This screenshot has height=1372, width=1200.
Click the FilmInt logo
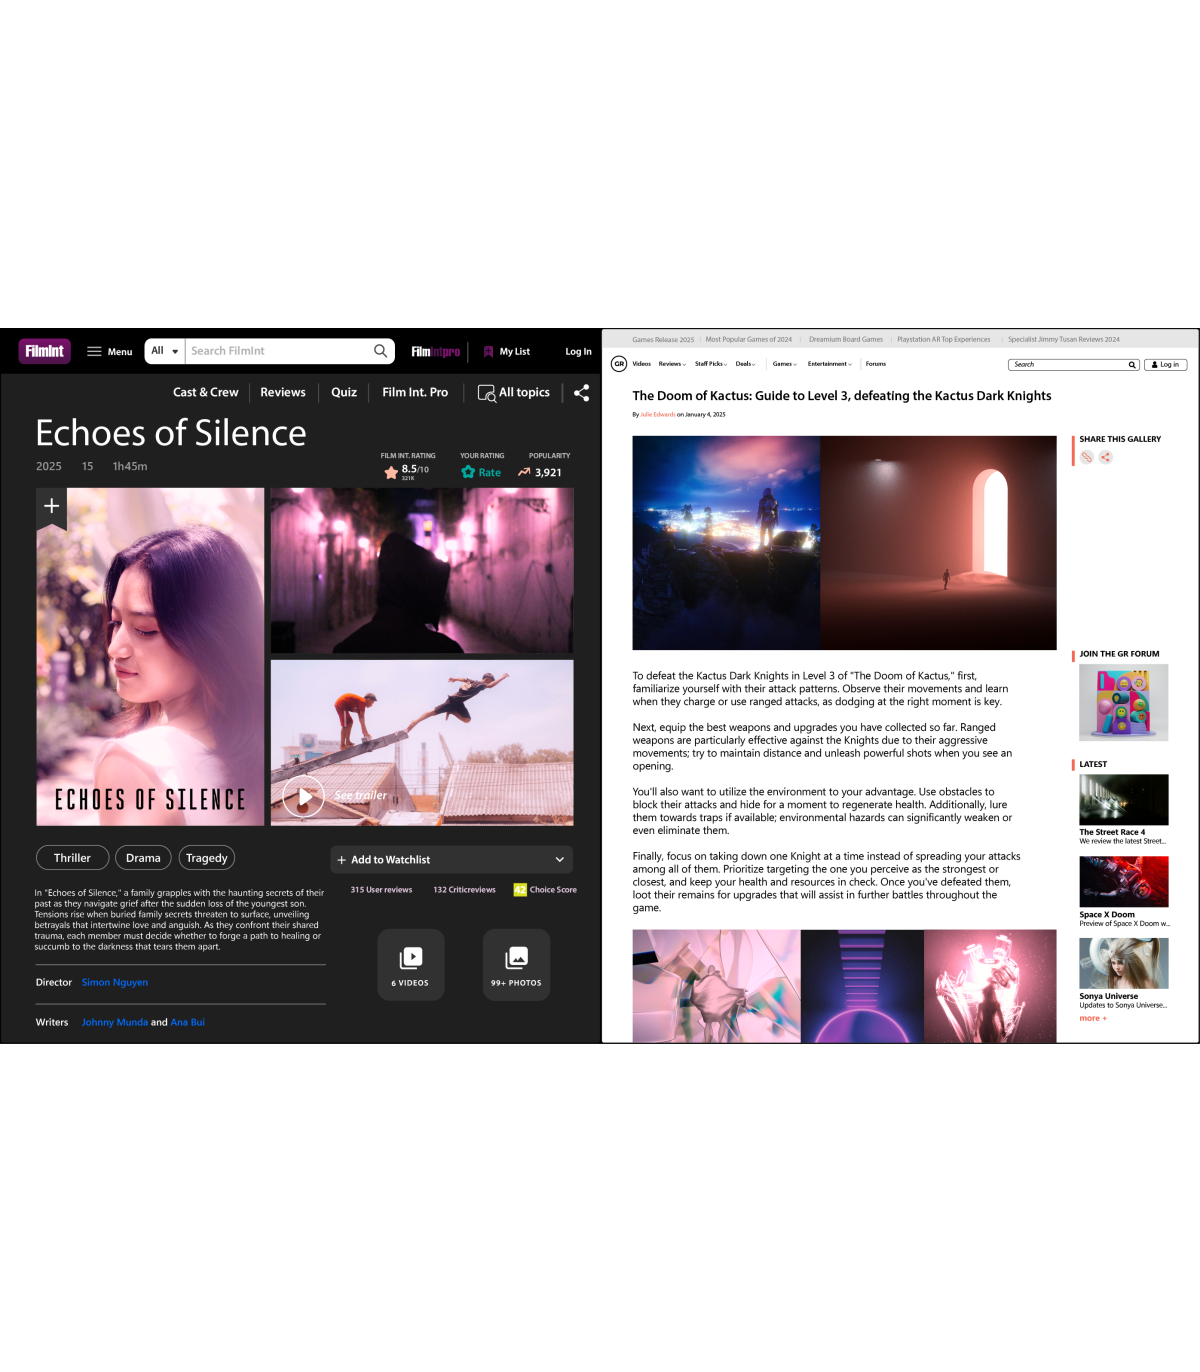point(44,351)
